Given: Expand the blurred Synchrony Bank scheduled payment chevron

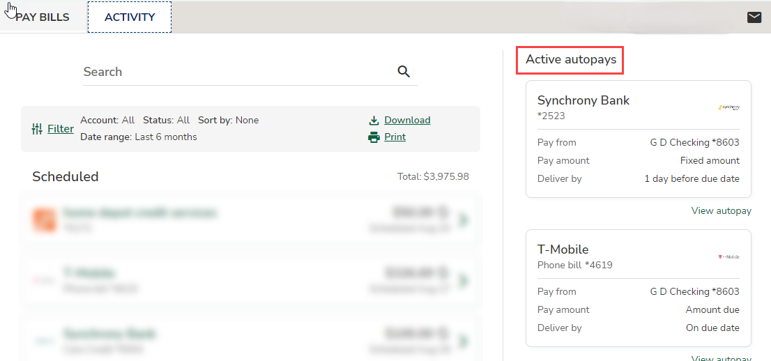Looking at the screenshot, I should point(463,341).
